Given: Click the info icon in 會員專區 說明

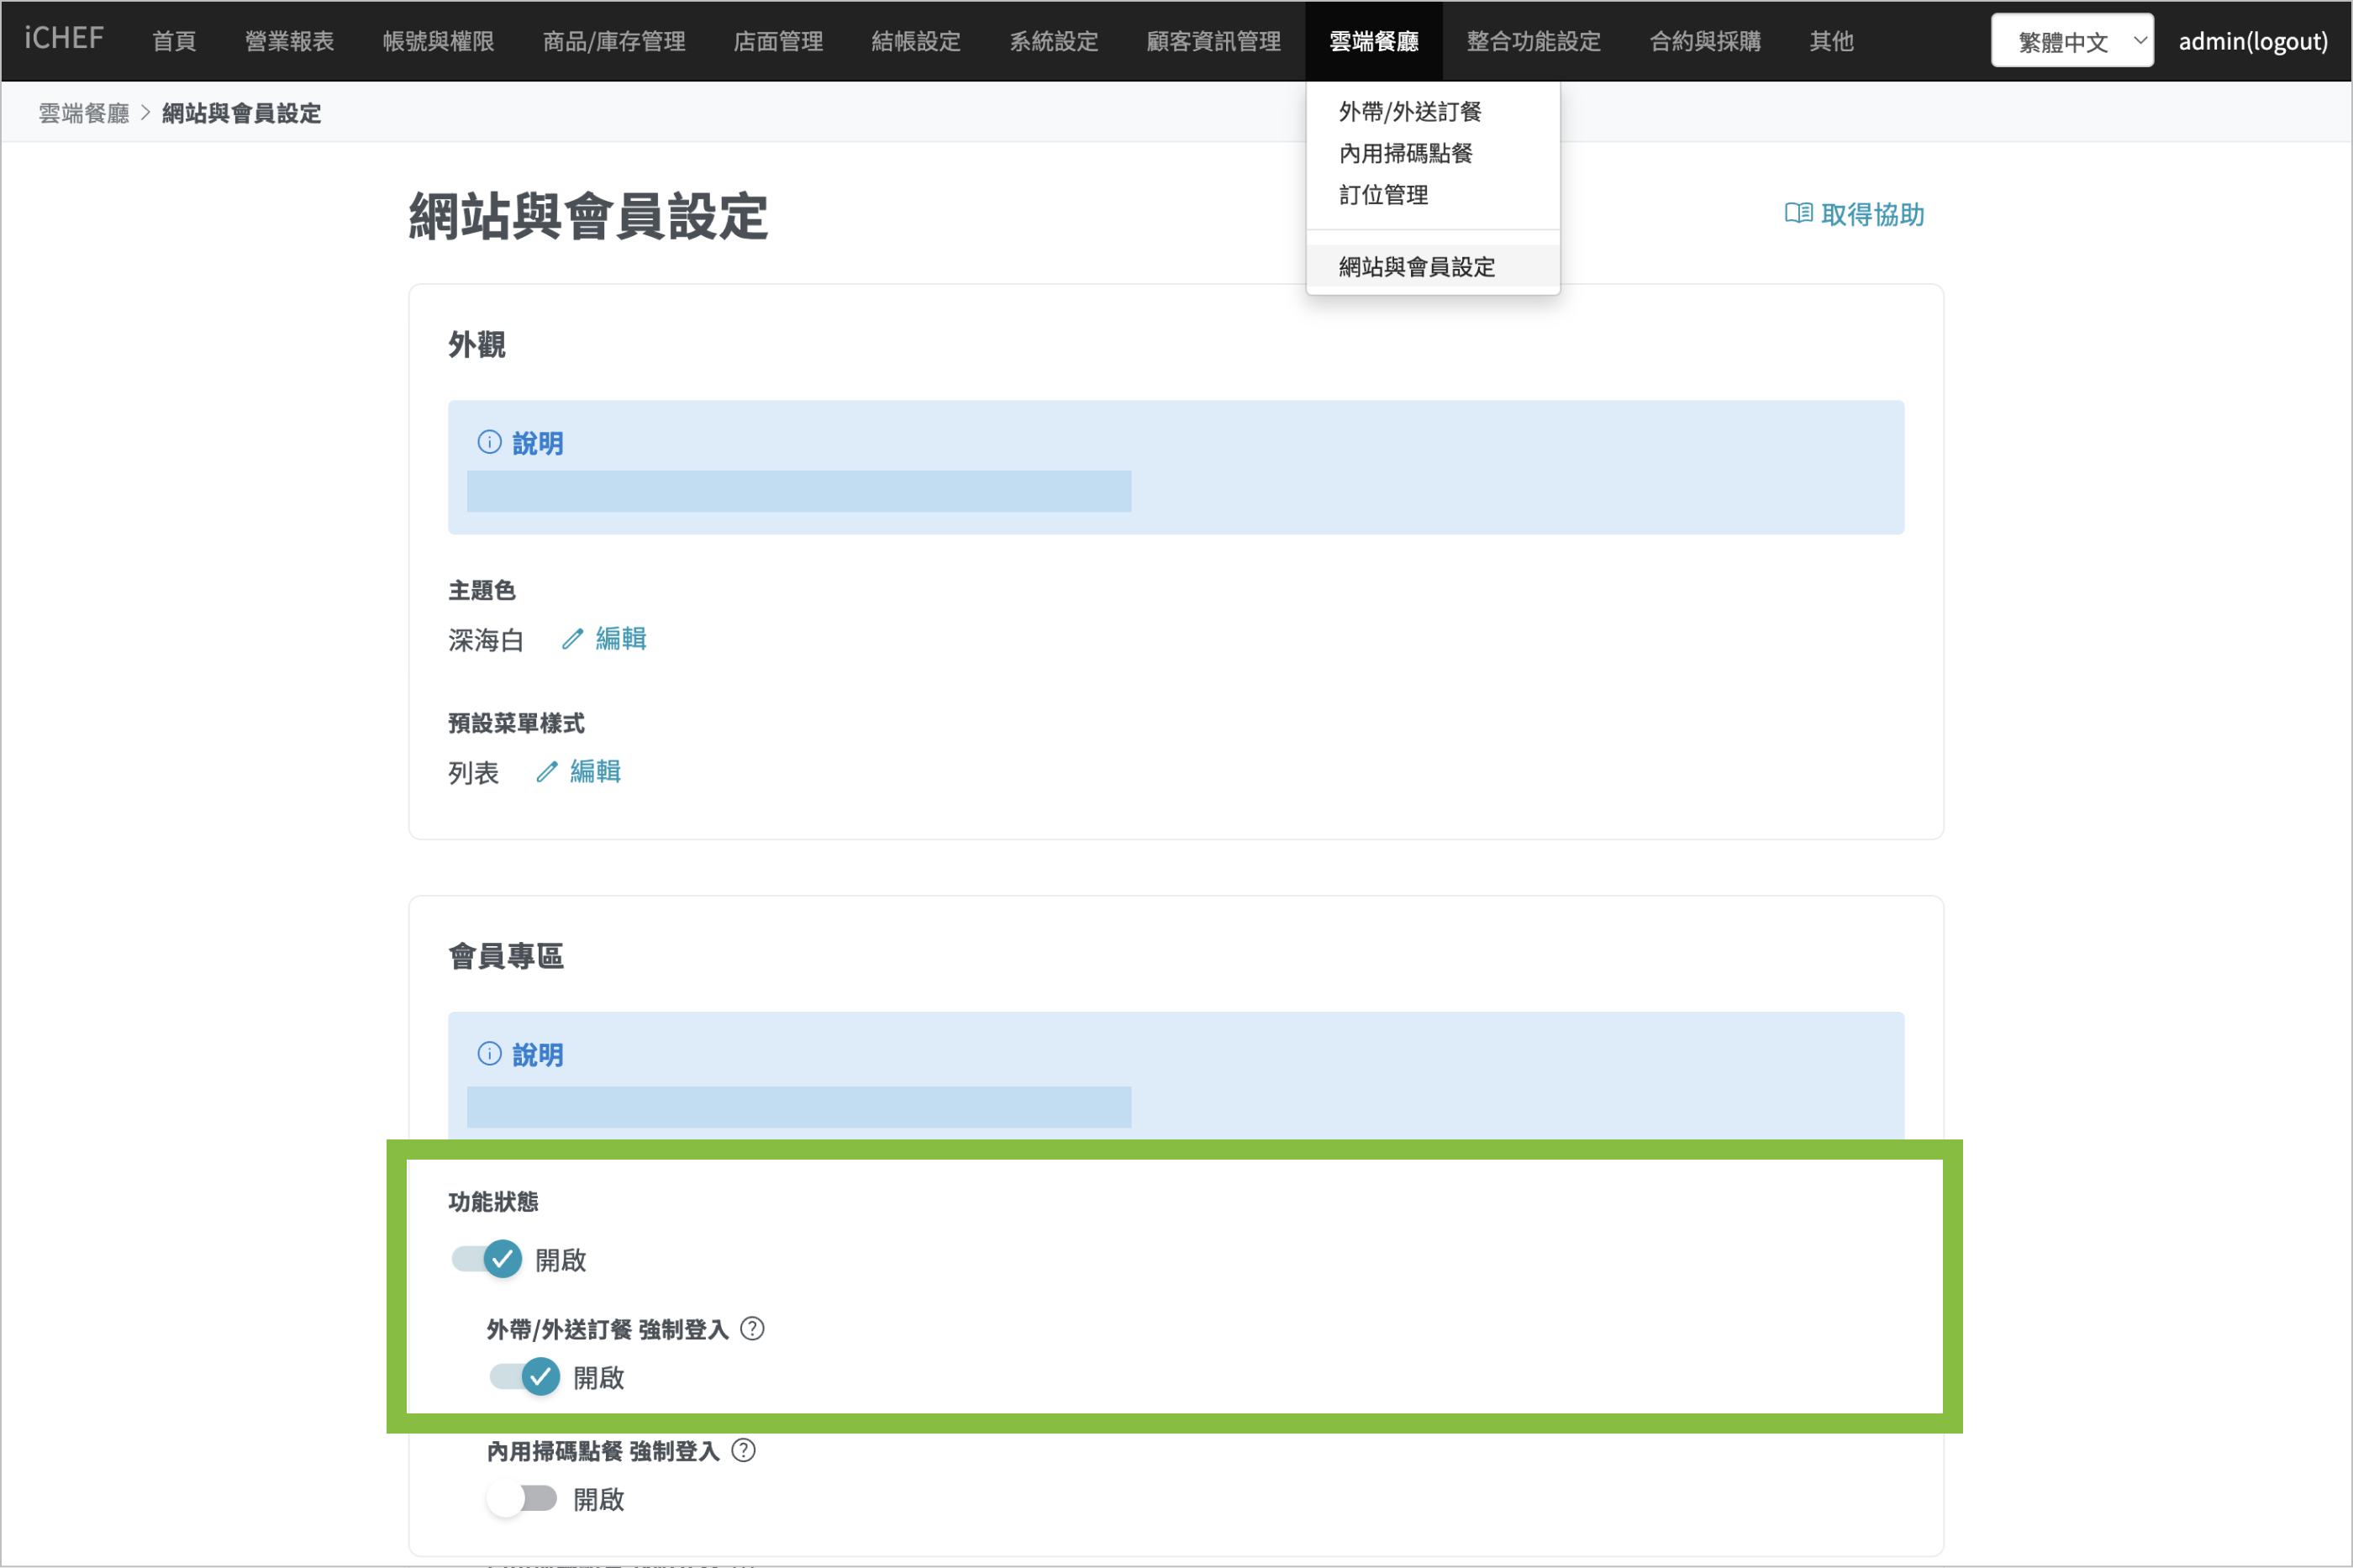Looking at the screenshot, I should click(489, 1053).
